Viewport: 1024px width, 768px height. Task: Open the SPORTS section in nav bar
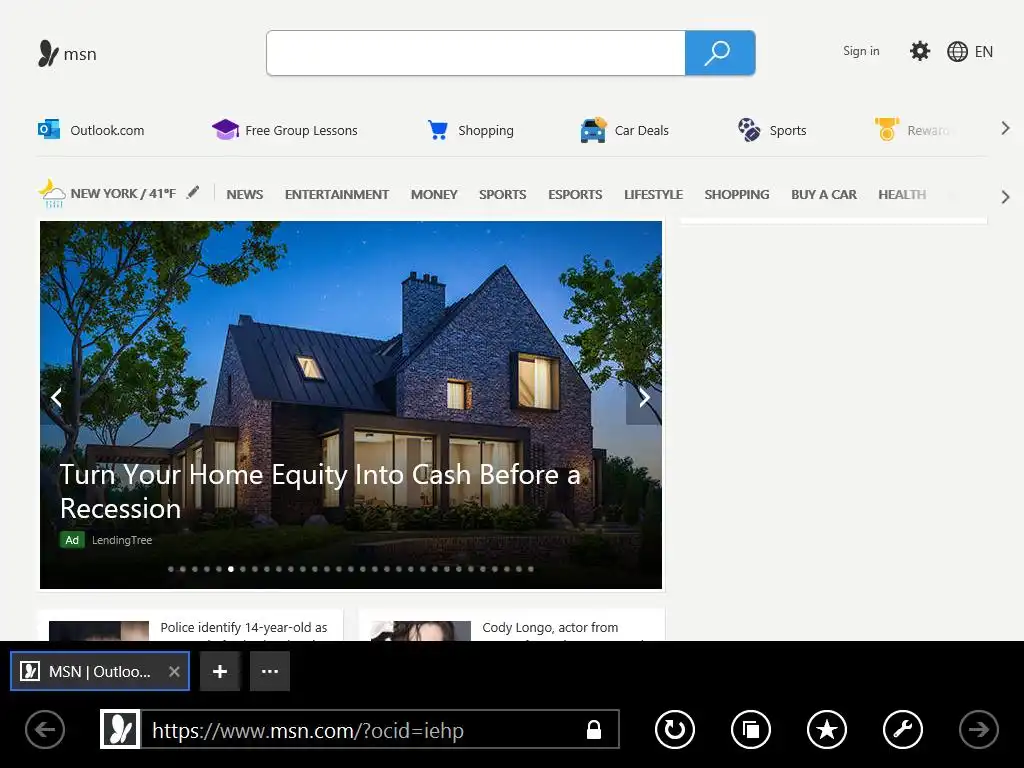(502, 195)
